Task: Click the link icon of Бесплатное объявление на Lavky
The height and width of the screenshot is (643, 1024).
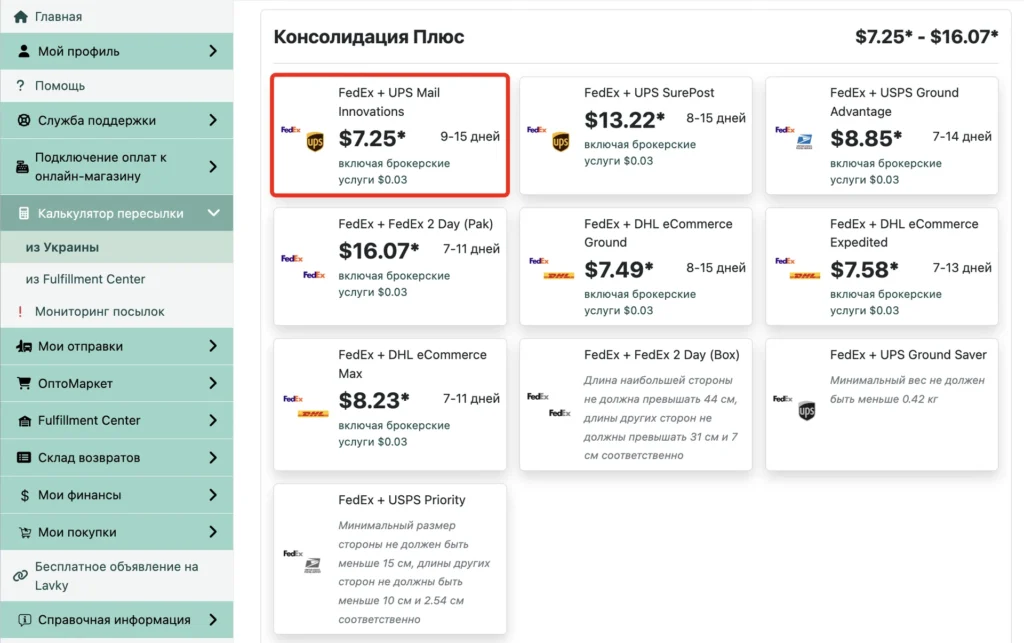Action: coord(20,576)
